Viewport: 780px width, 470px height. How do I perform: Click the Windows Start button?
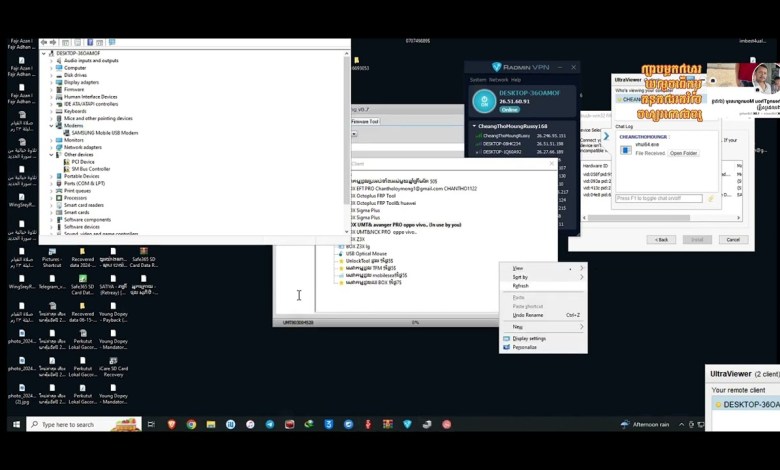[x=15, y=424]
